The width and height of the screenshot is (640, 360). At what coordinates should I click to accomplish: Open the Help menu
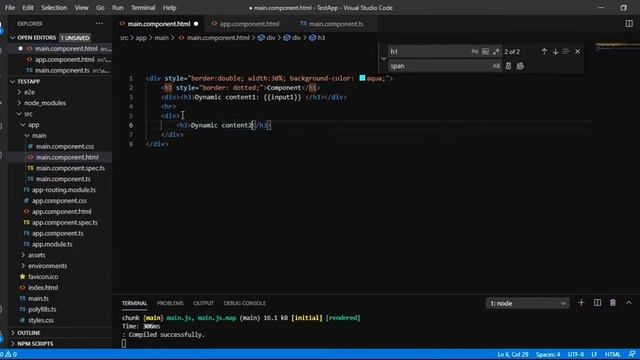click(169, 7)
